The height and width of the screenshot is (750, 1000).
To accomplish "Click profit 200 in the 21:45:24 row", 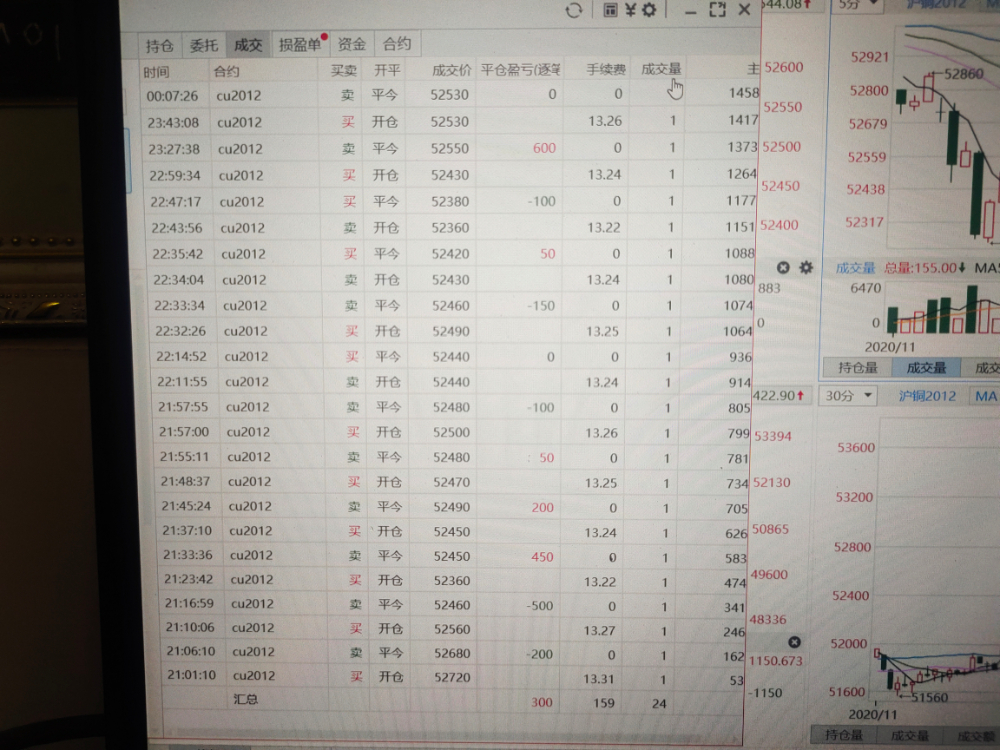I will point(543,508).
